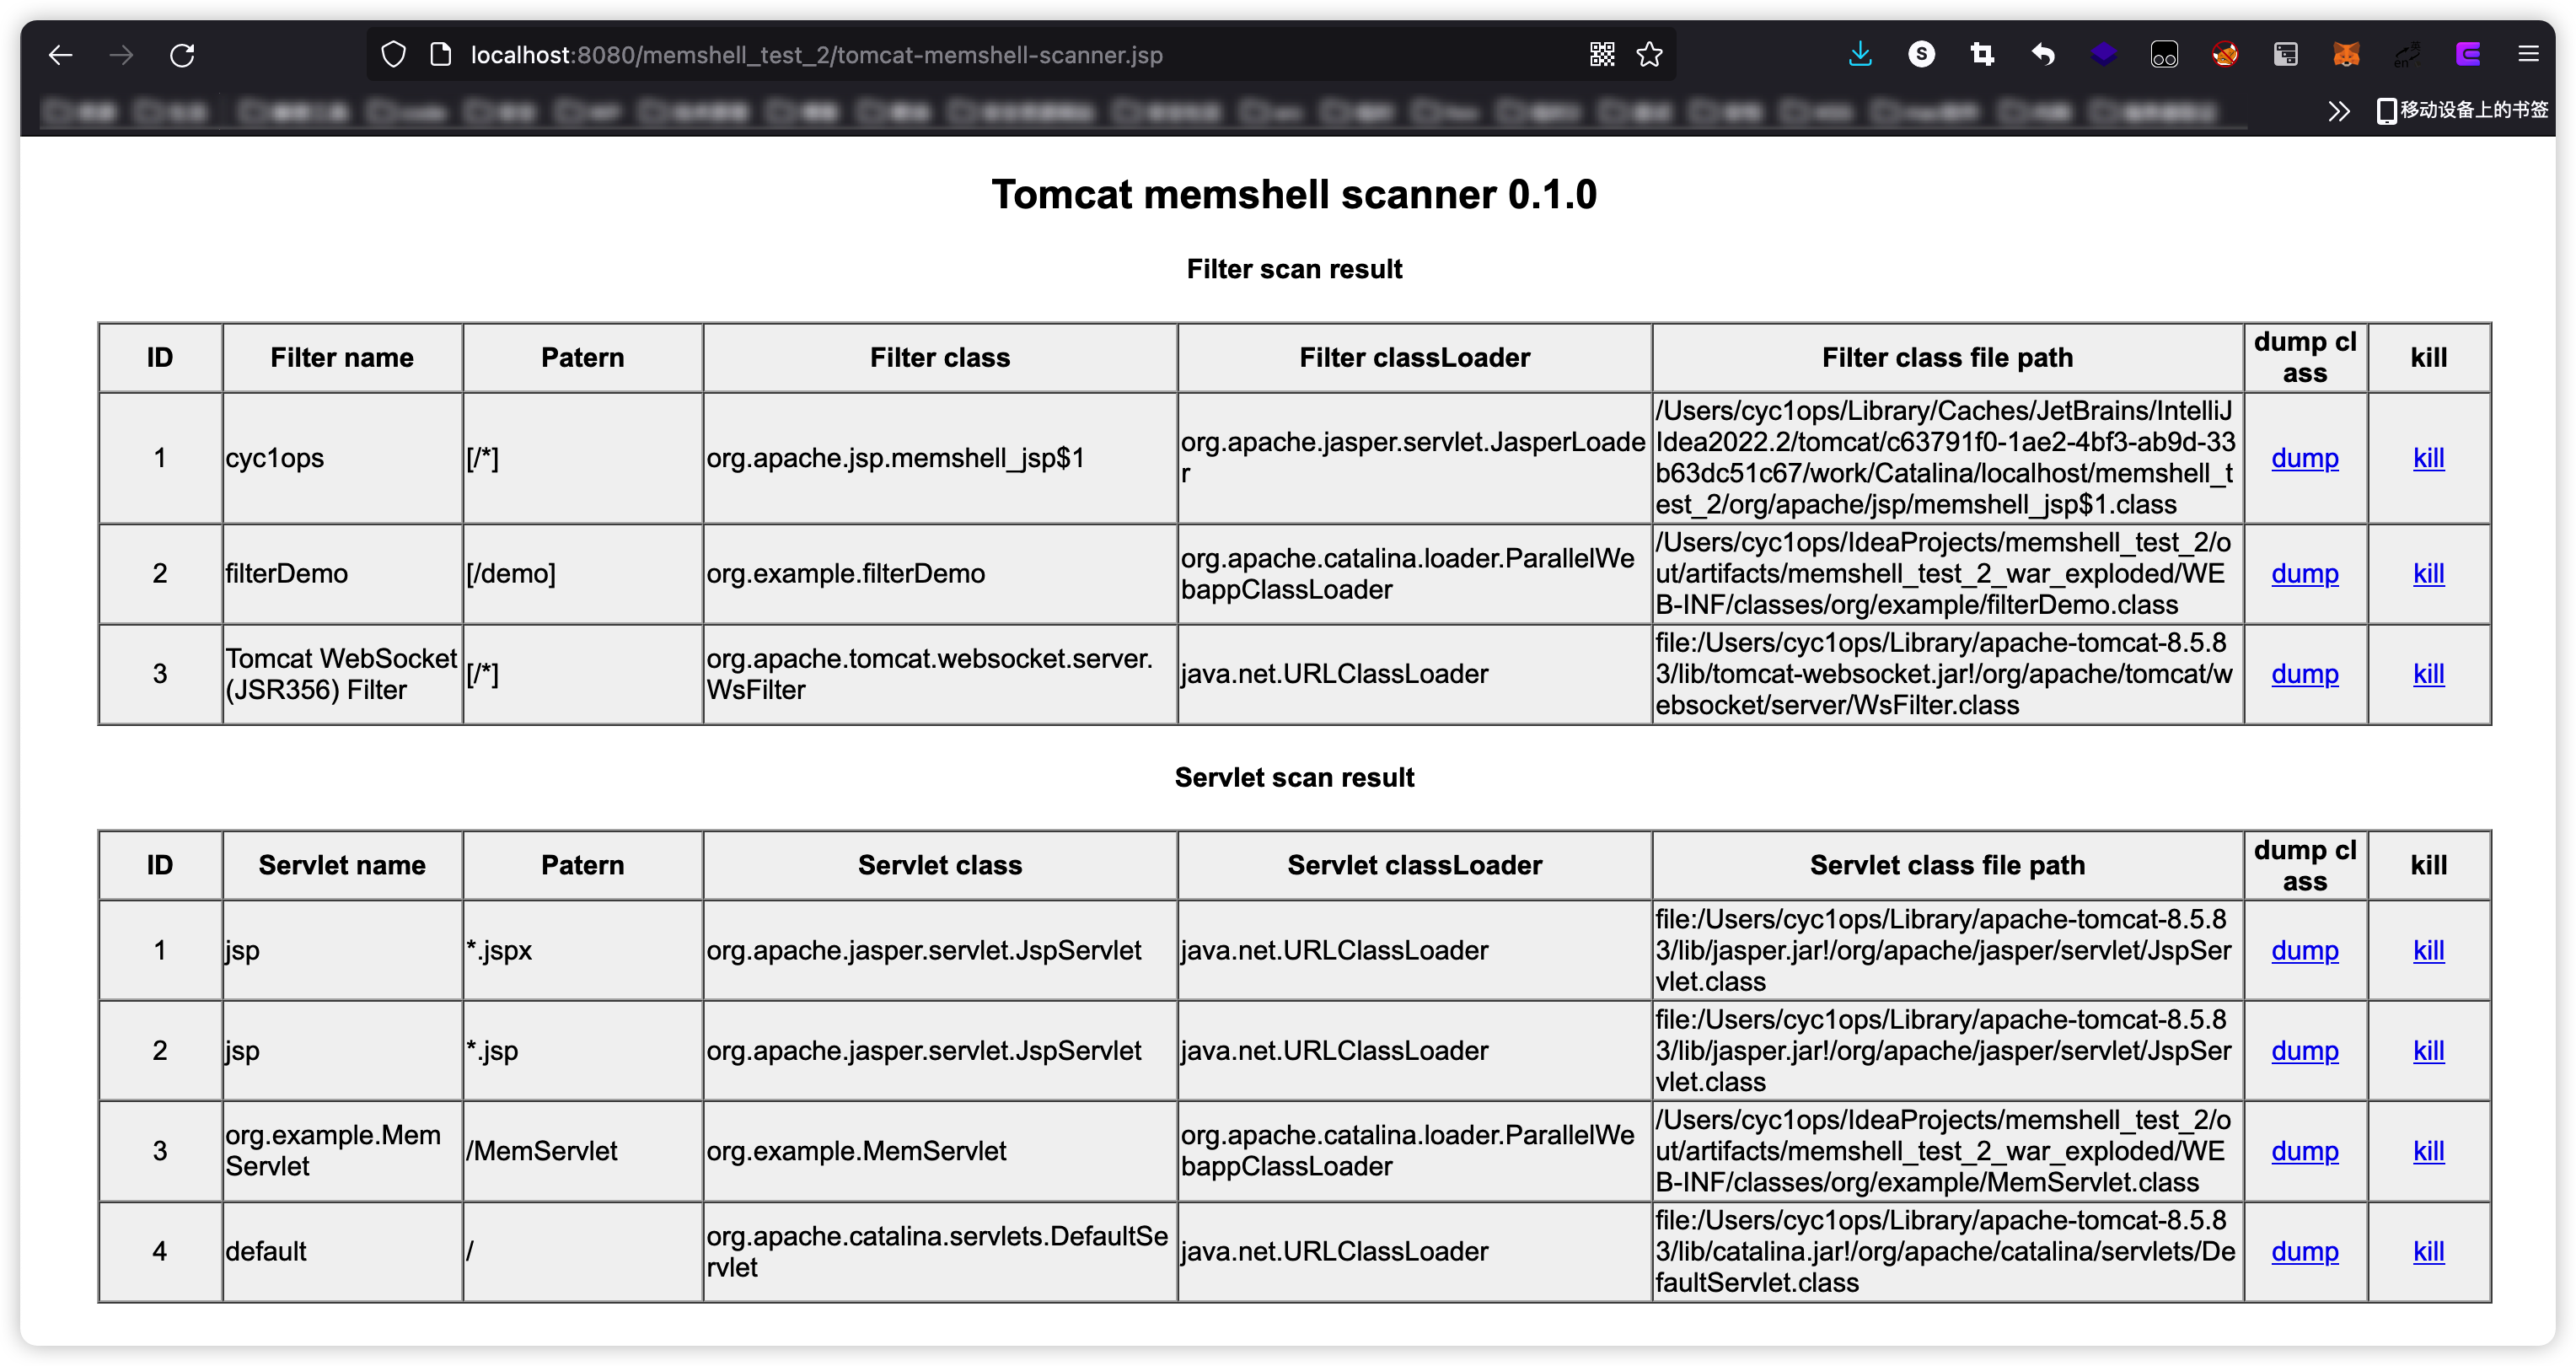
Task: Open the mobile device bookmarks folder
Action: pyautogui.click(x=2463, y=110)
